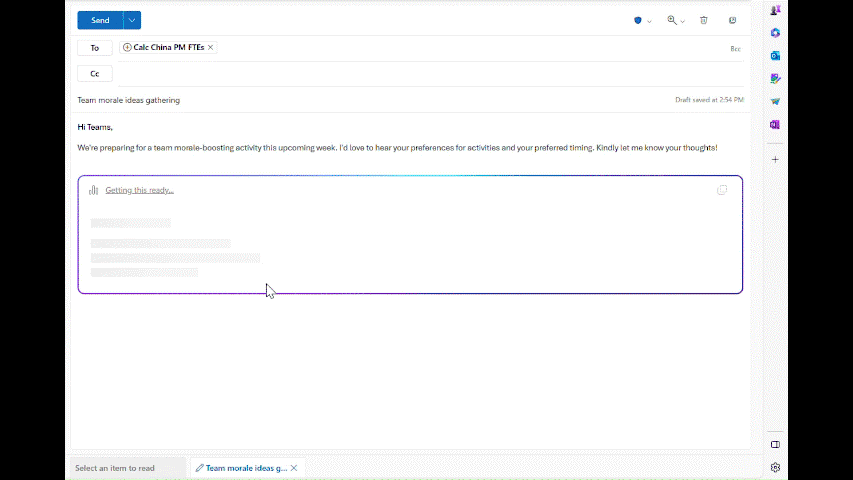Open the Designer pen app in side rail
The width and height of the screenshot is (853, 480).
click(775, 78)
